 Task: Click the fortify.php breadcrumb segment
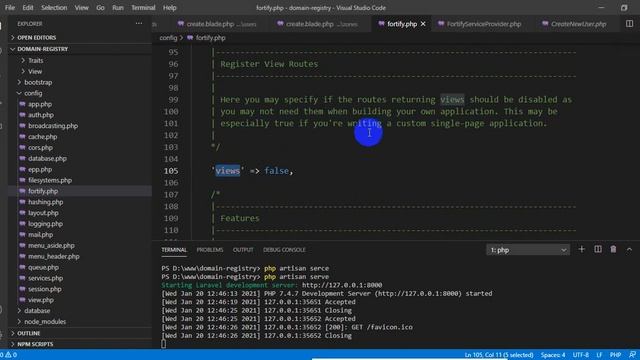(210, 38)
